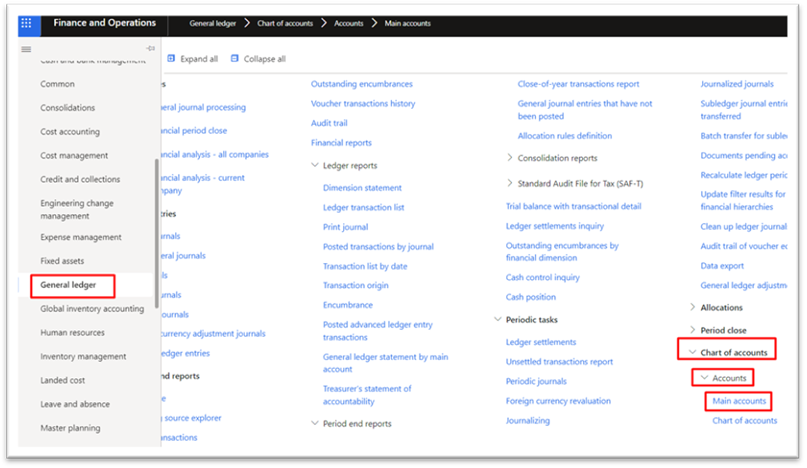Open the Cost management module

click(74, 155)
